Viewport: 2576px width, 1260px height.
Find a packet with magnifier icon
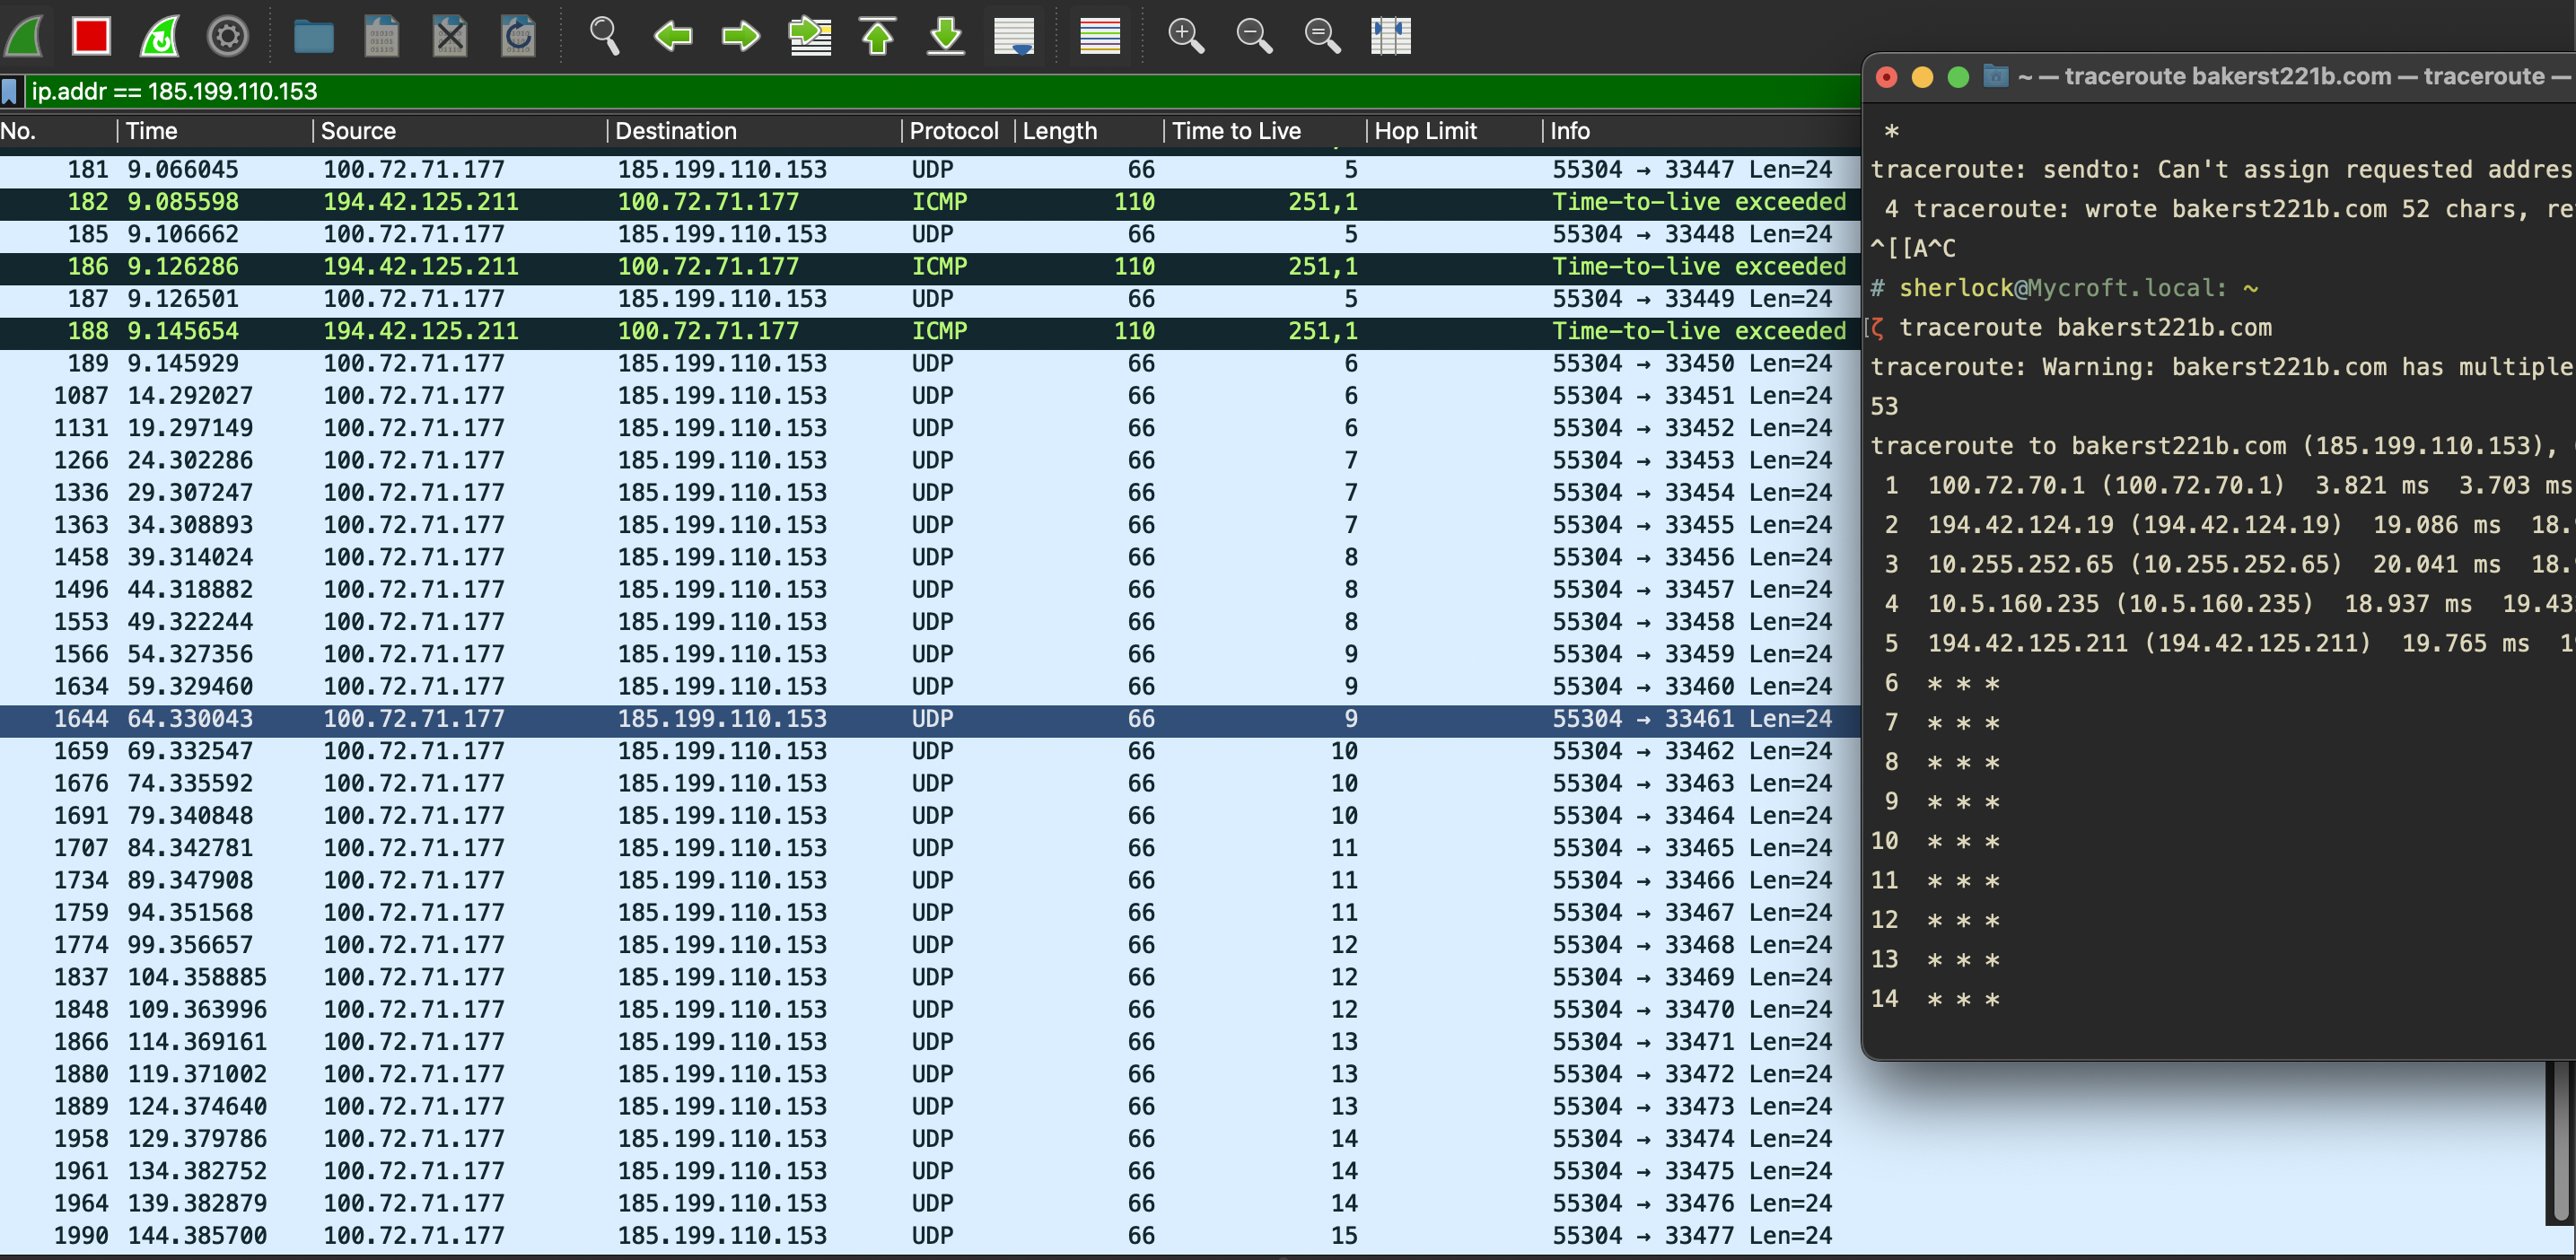pyautogui.click(x=604, y=37)
